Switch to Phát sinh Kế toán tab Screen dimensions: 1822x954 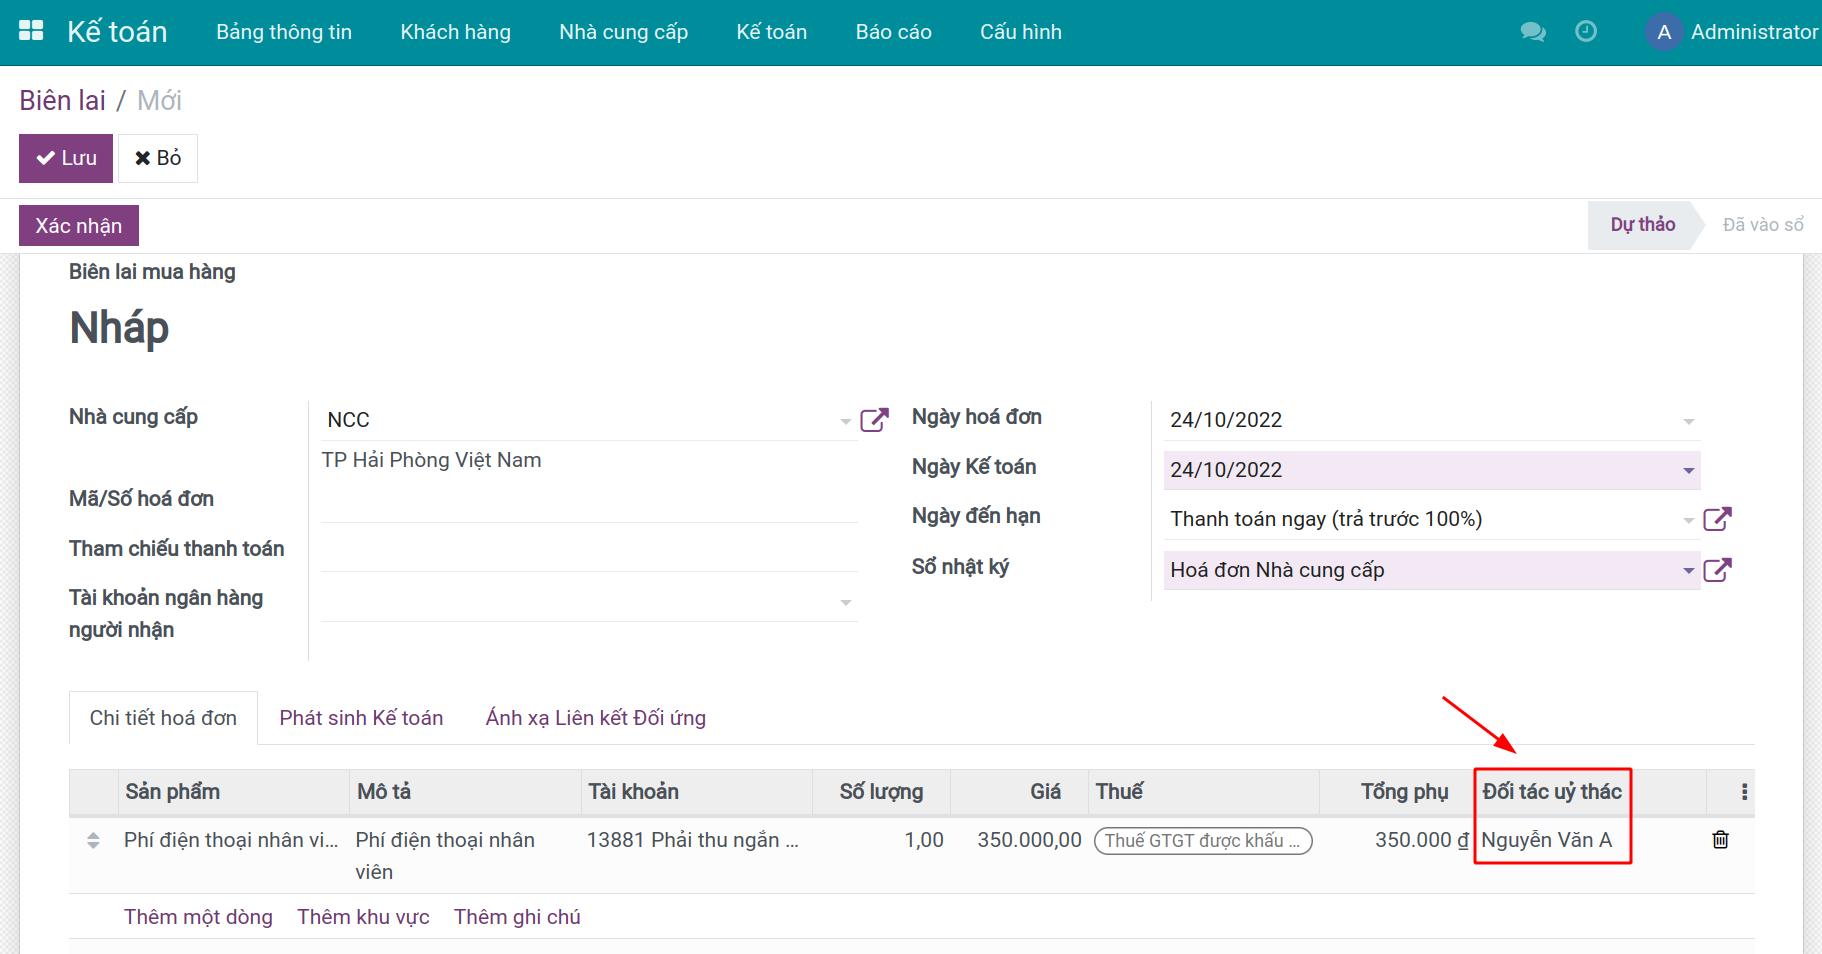361,718
